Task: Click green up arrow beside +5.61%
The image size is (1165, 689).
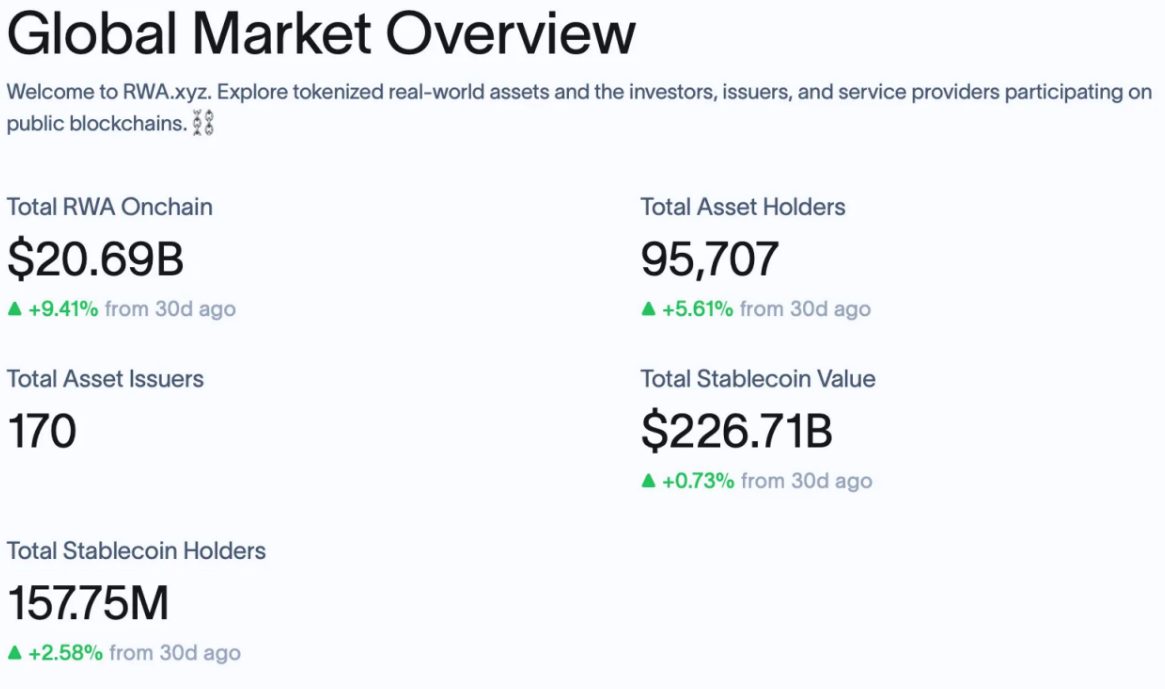Action: (x=648, y=309)
